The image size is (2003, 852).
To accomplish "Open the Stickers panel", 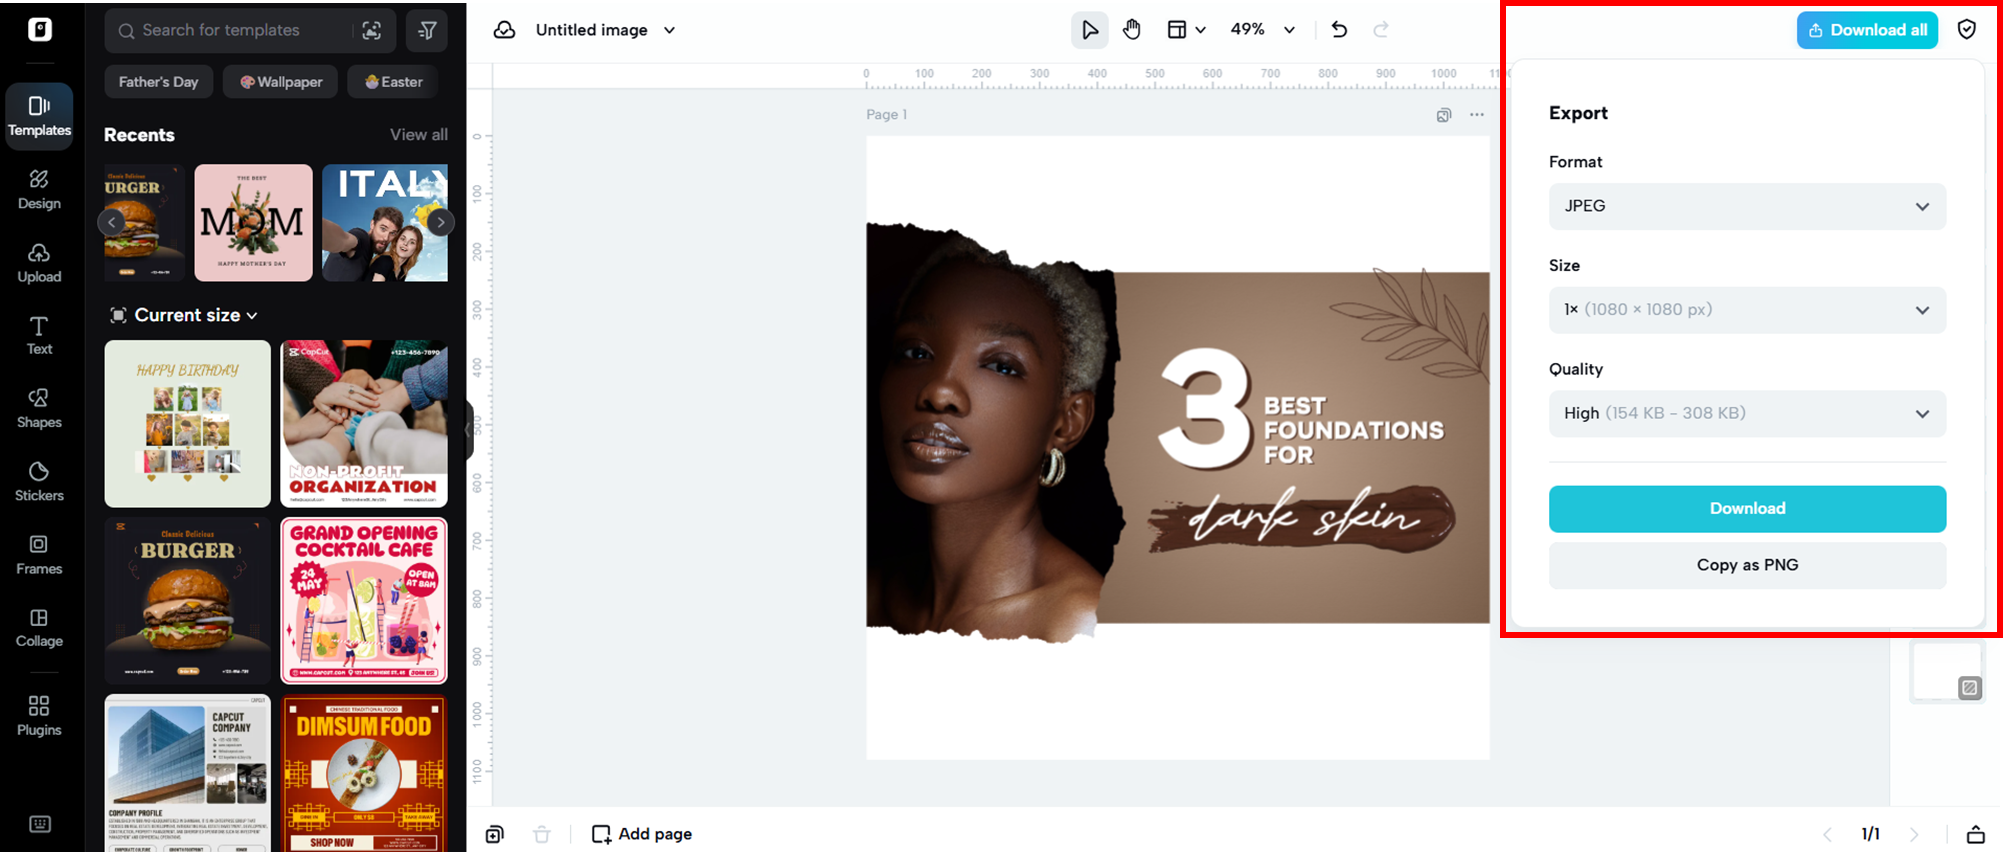I will [39, 481].
